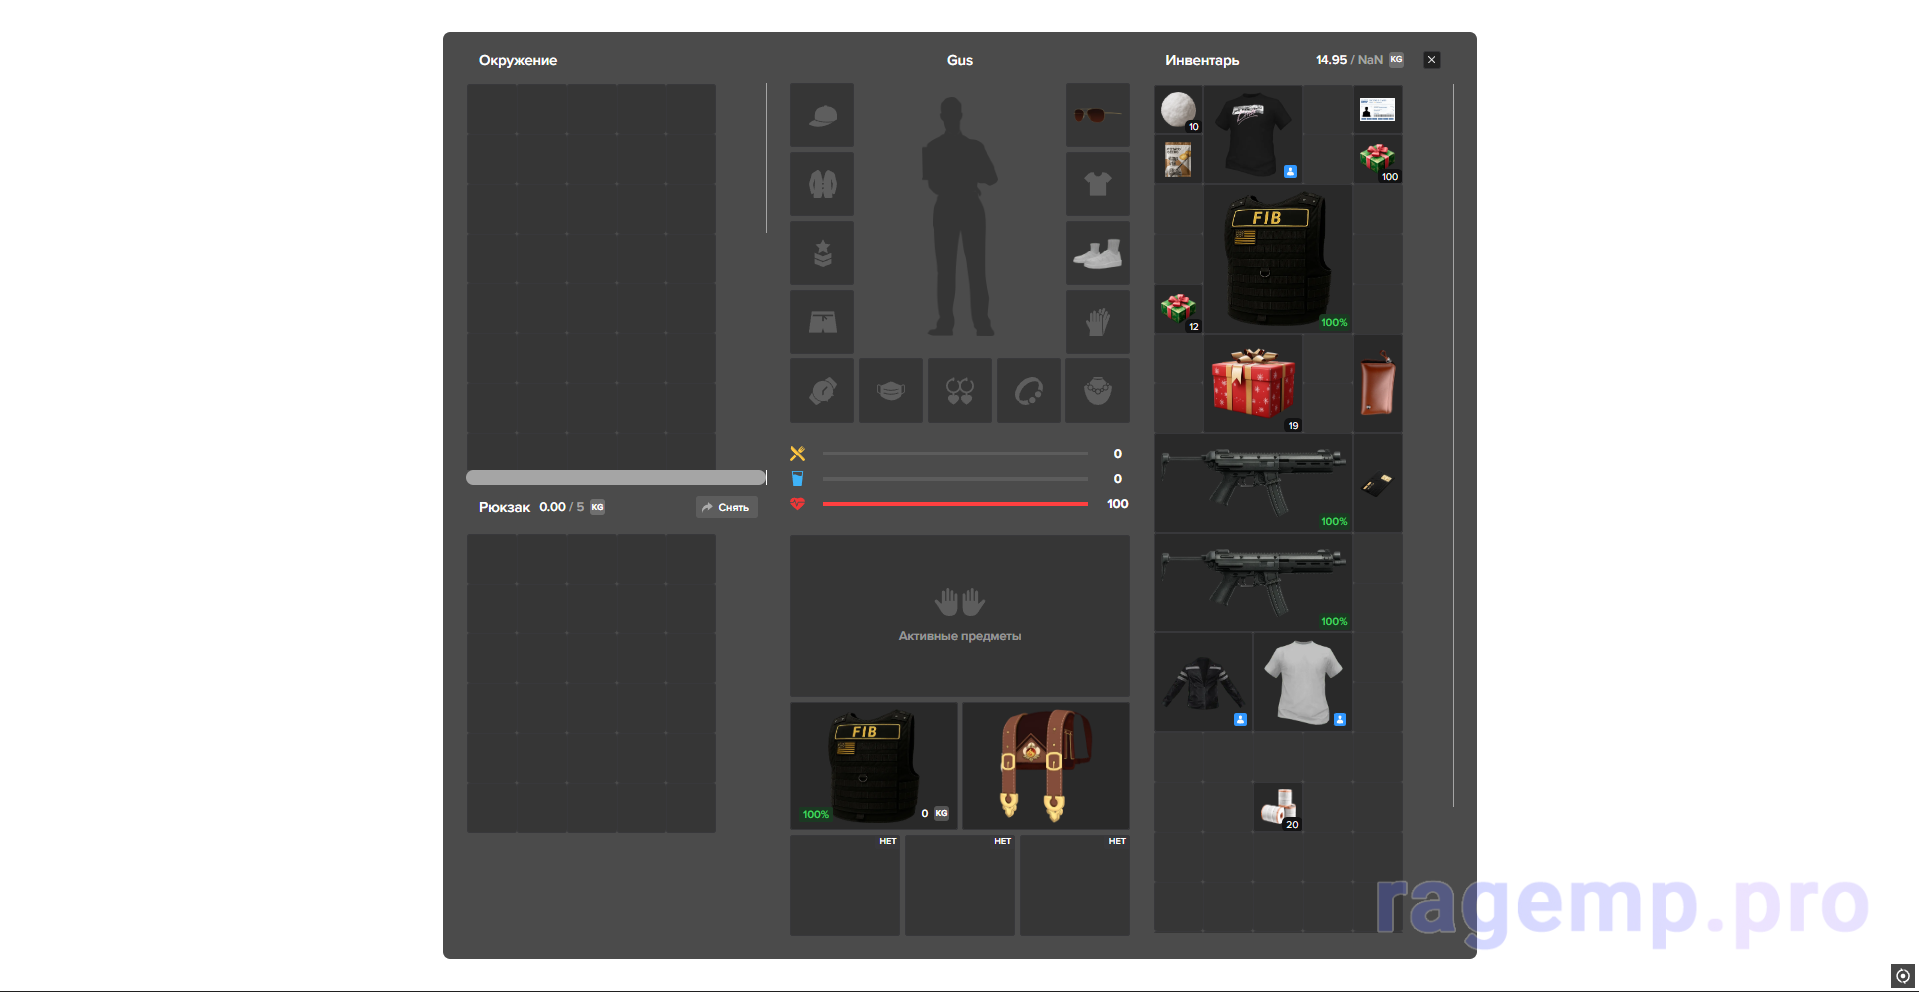Click the necklace accessory slot
The height and width of the screenshot is (992, 1919).
1097,391
